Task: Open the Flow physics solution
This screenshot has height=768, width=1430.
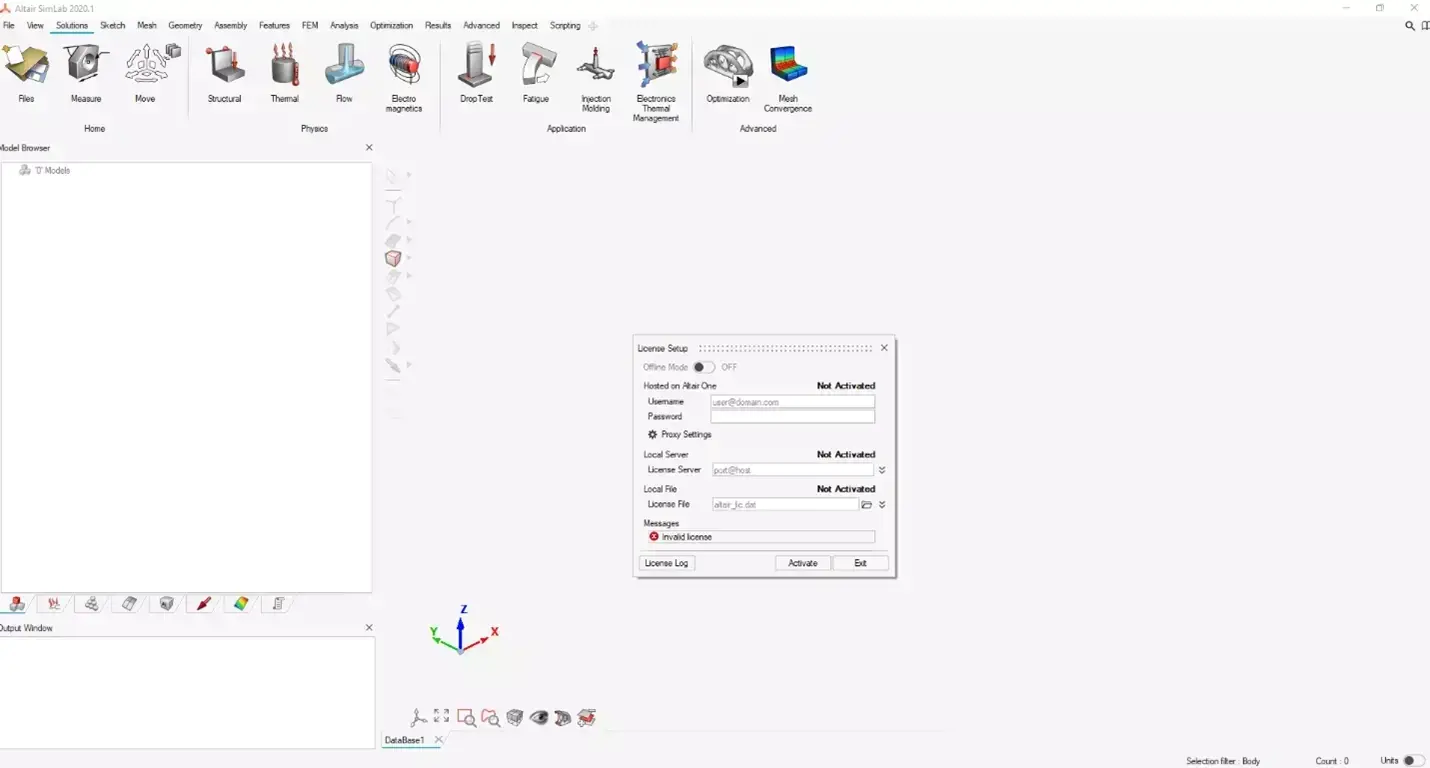Action: 344,73
